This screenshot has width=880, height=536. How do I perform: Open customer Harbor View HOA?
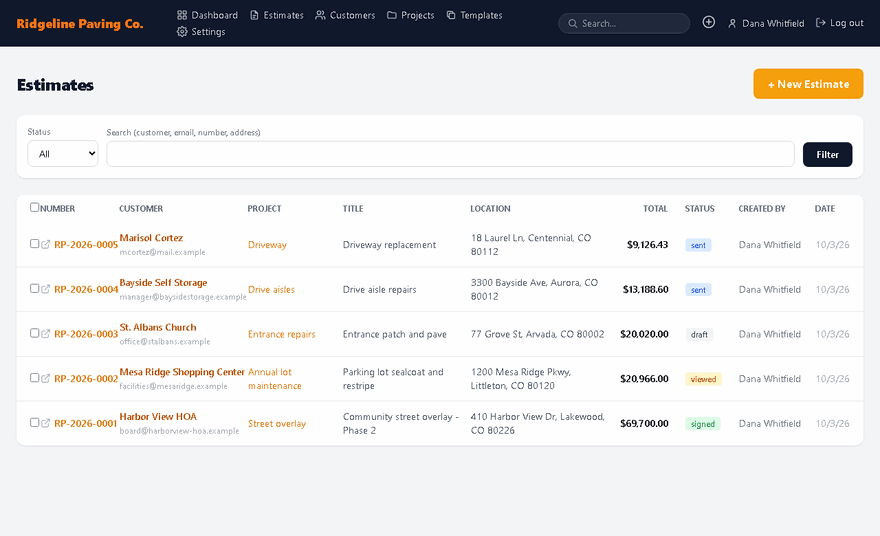(x=158, y=417)
